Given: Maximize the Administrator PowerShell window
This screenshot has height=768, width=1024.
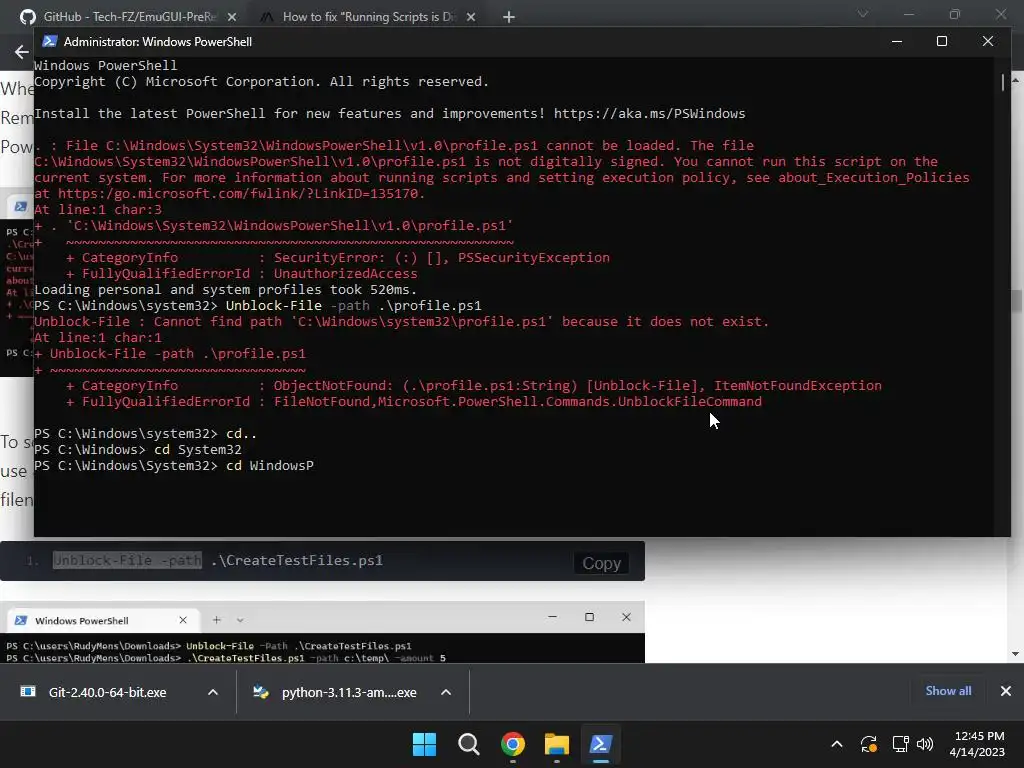Looking at the screenshot, I should coord(942,41).
